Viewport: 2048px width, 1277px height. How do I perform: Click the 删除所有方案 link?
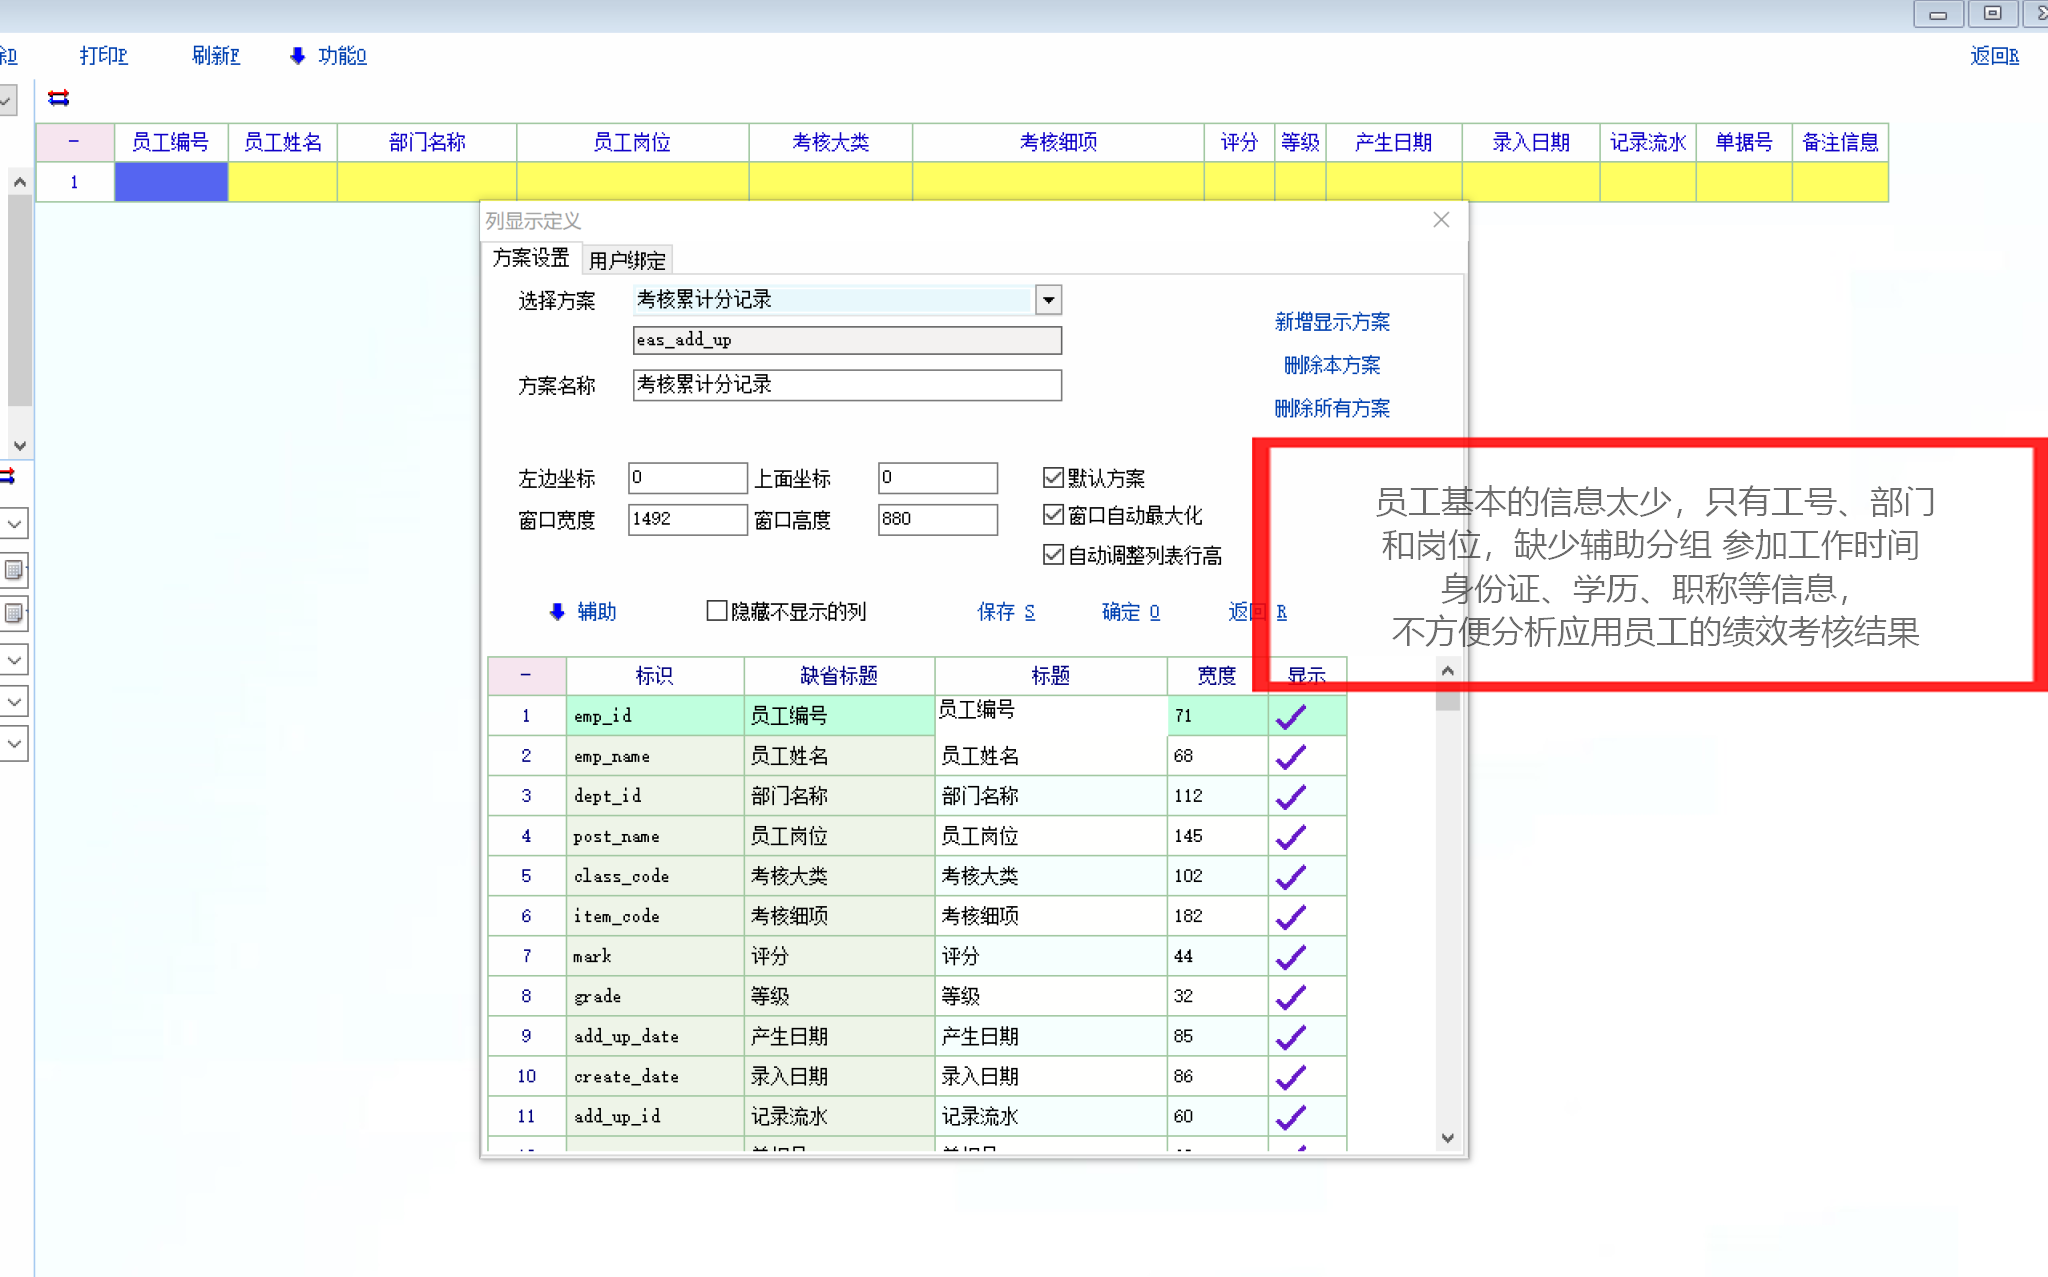[1331, 408]
